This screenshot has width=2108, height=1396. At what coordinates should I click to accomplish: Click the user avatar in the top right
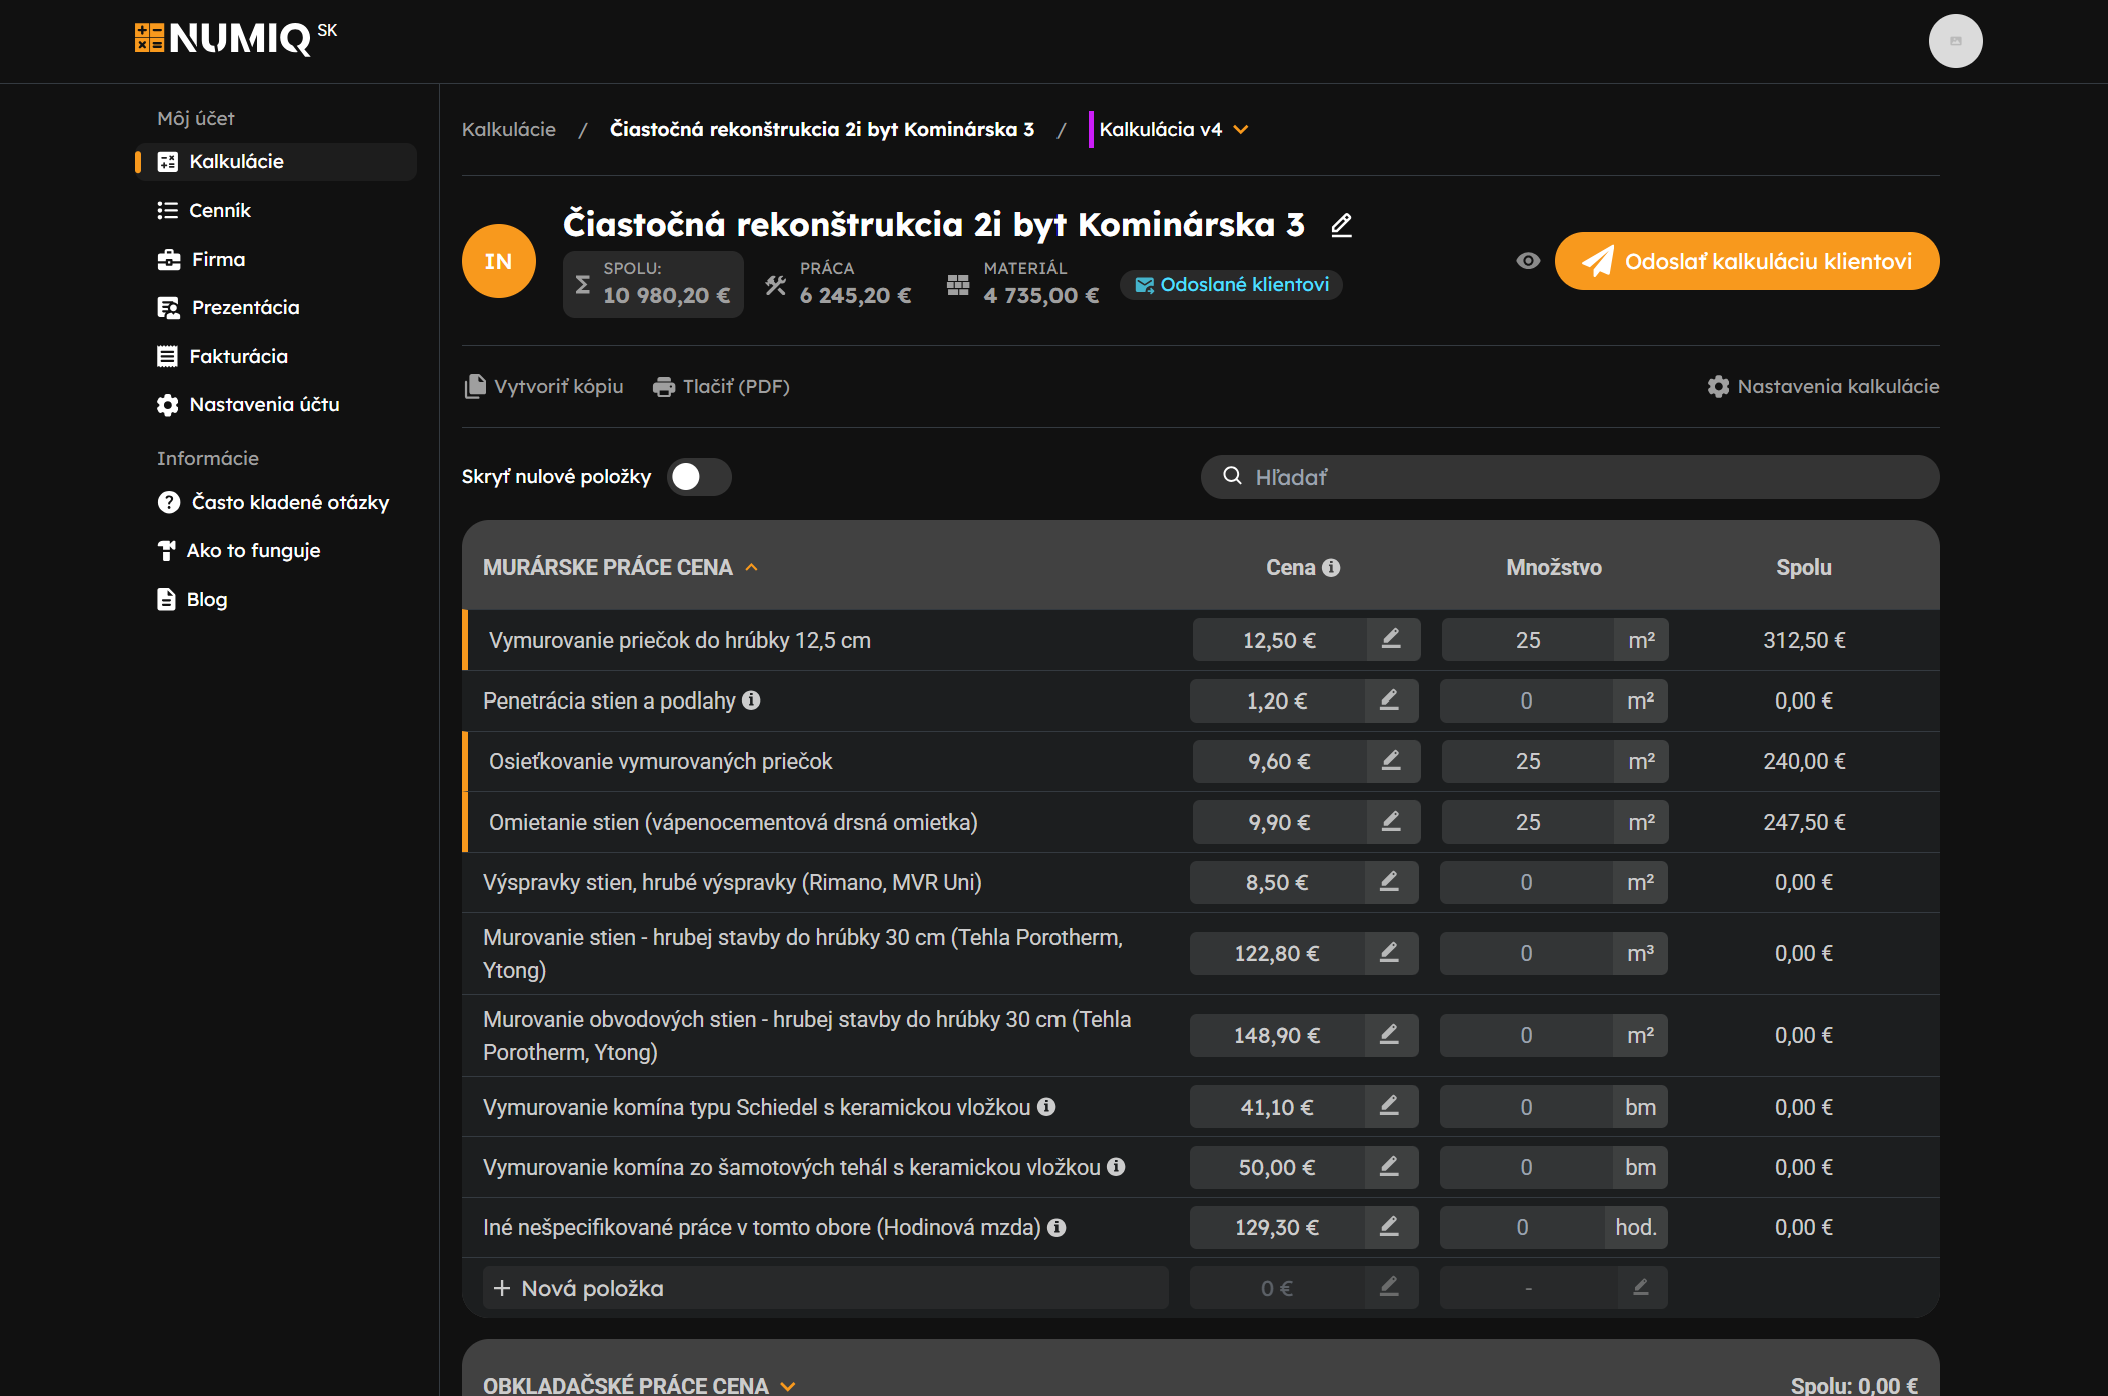coord(1955,41)
